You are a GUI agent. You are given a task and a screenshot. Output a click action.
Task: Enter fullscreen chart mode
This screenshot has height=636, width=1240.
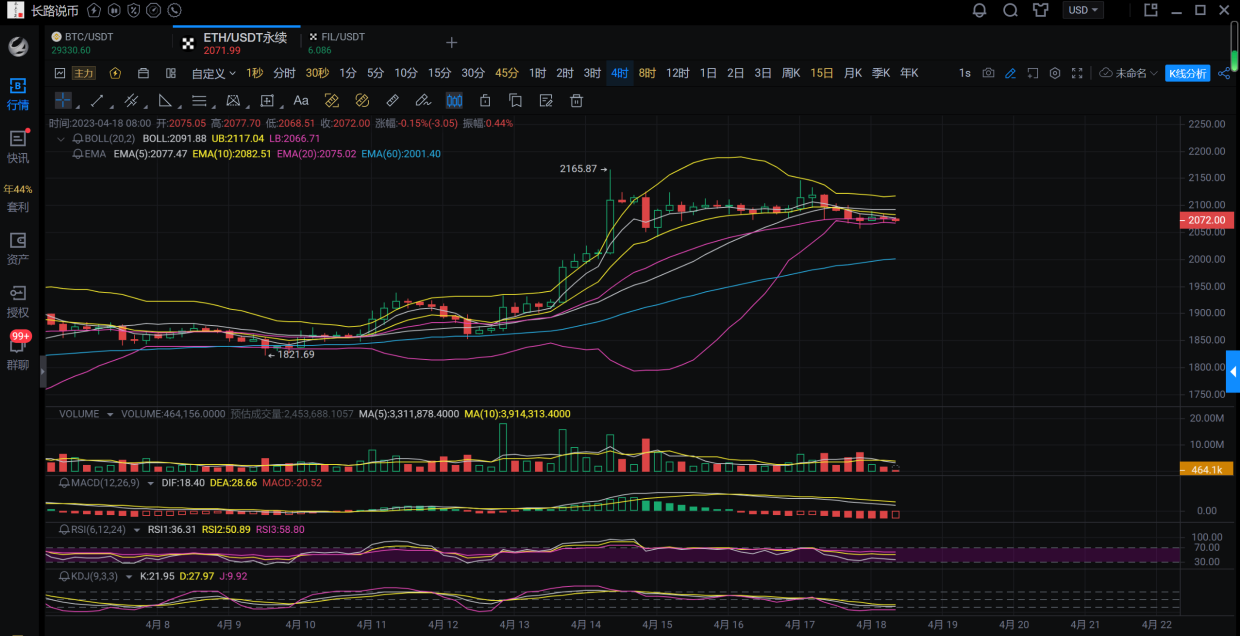[x=1077, y=73]
